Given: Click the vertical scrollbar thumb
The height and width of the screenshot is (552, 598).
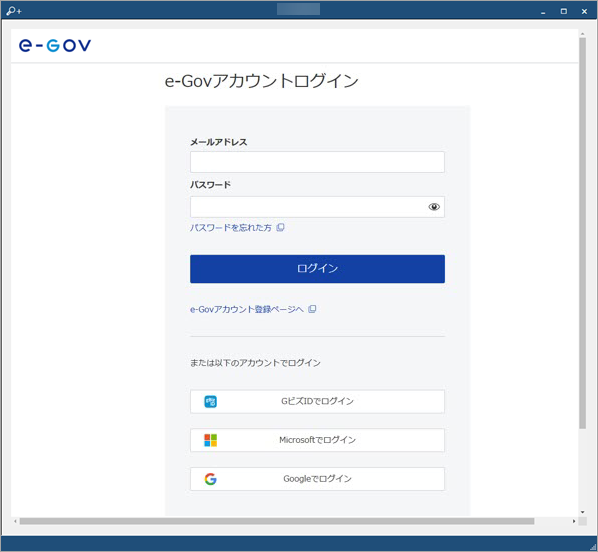Looking at the screenshot, I should [582, 233].
